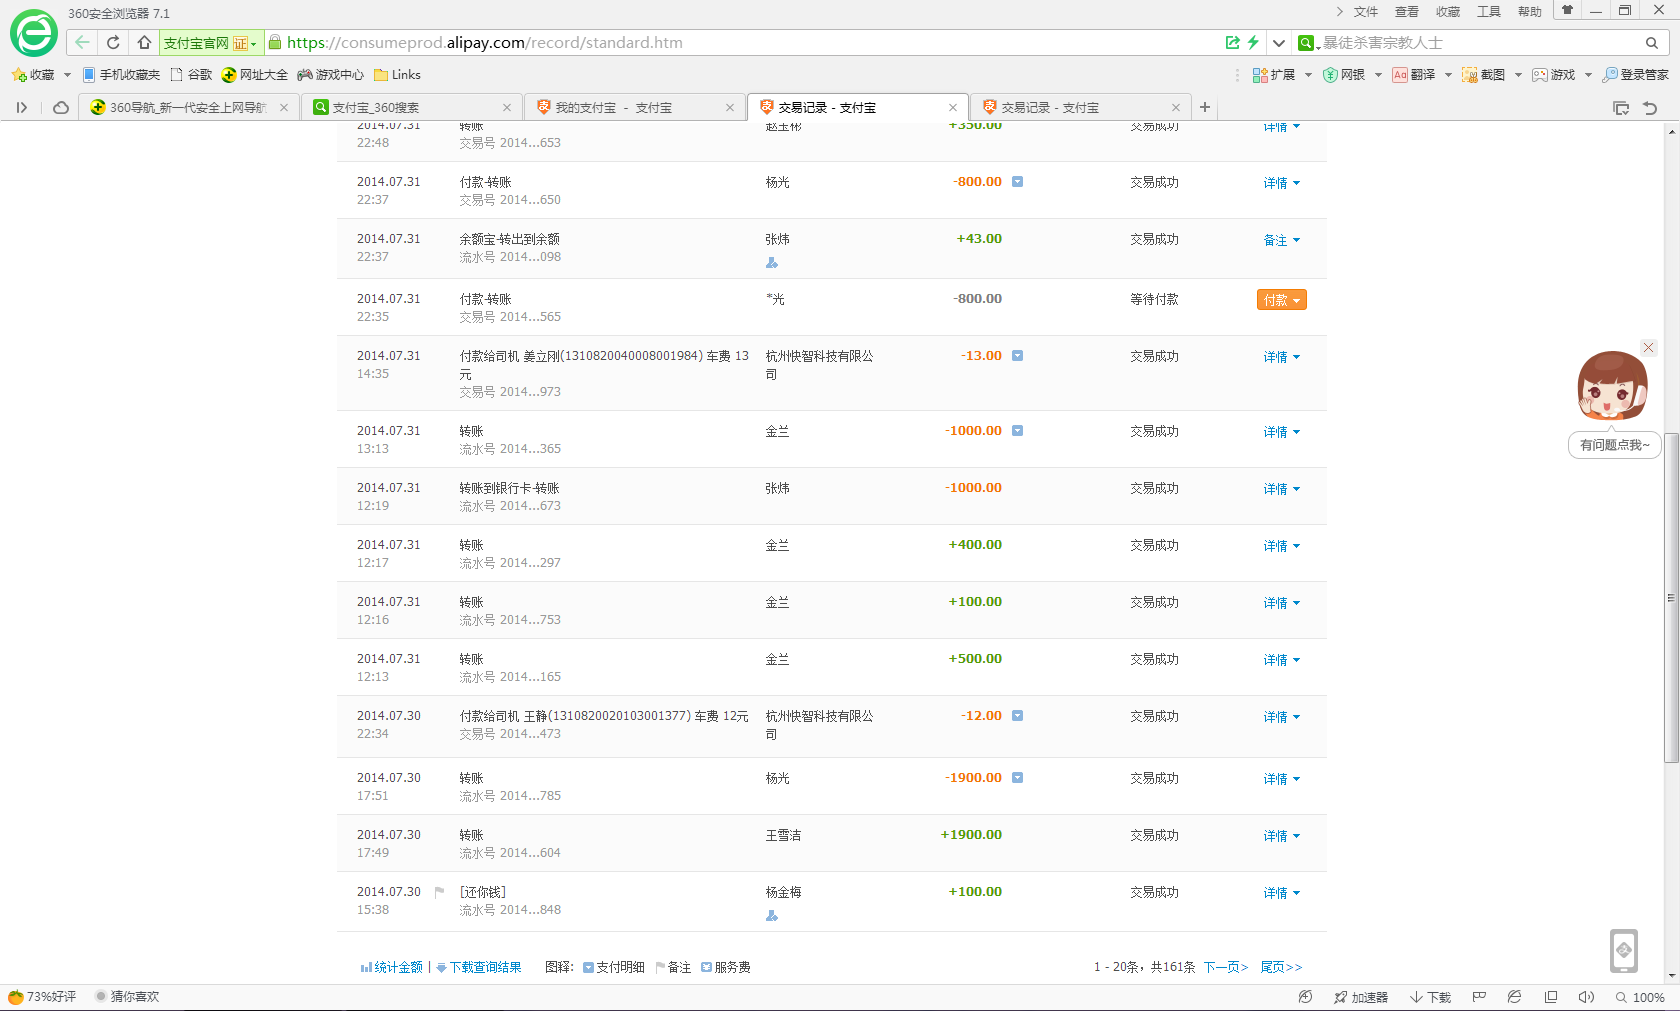Click the browser refresh icon
The image size is (1680, 1011).
pyautogui.click(x=113, y=42)
